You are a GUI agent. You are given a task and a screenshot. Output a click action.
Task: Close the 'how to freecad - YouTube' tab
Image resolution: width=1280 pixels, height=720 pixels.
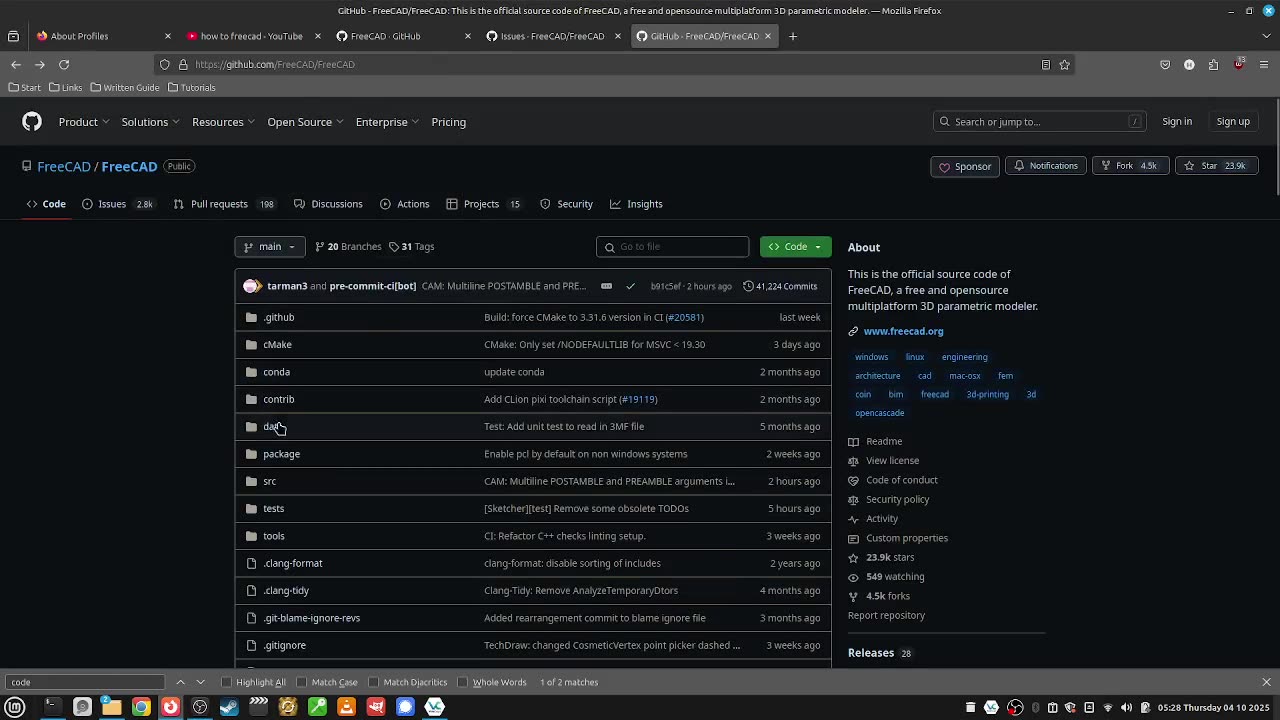point(317,36)
